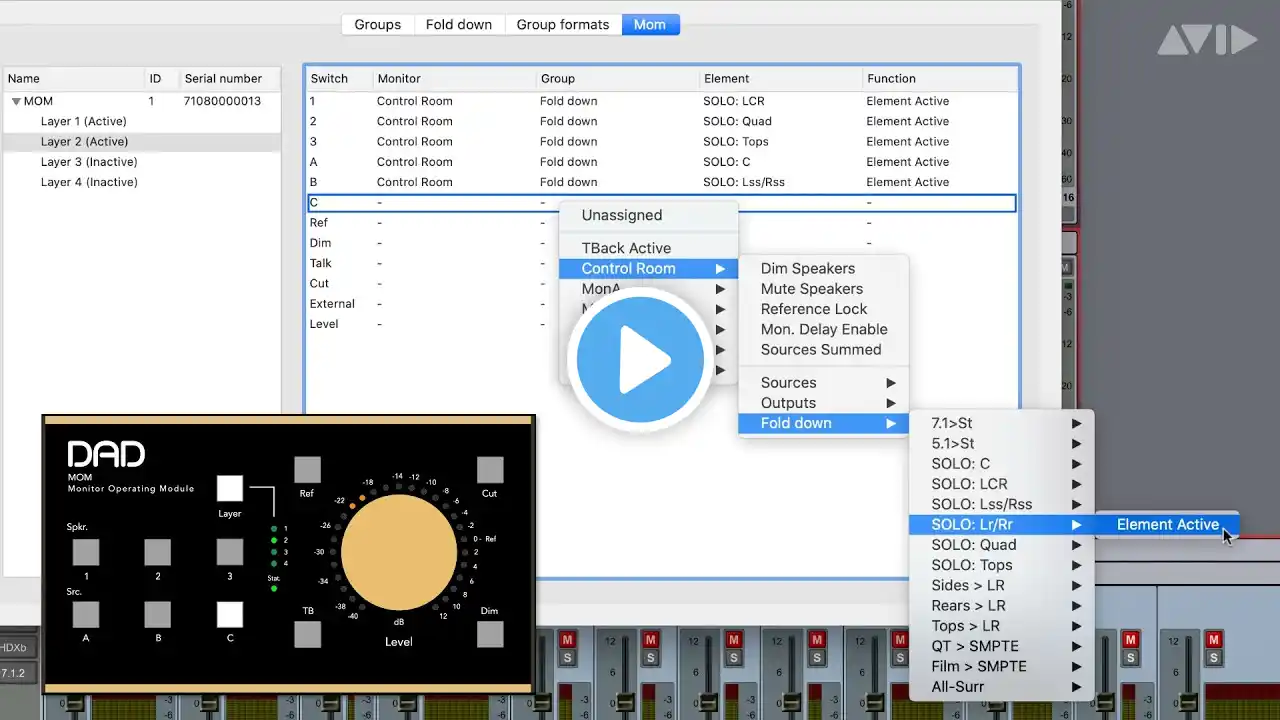Select Layer 3 (Inactive) in tree
Screen dimensions: 1280x720
point(89,162)
